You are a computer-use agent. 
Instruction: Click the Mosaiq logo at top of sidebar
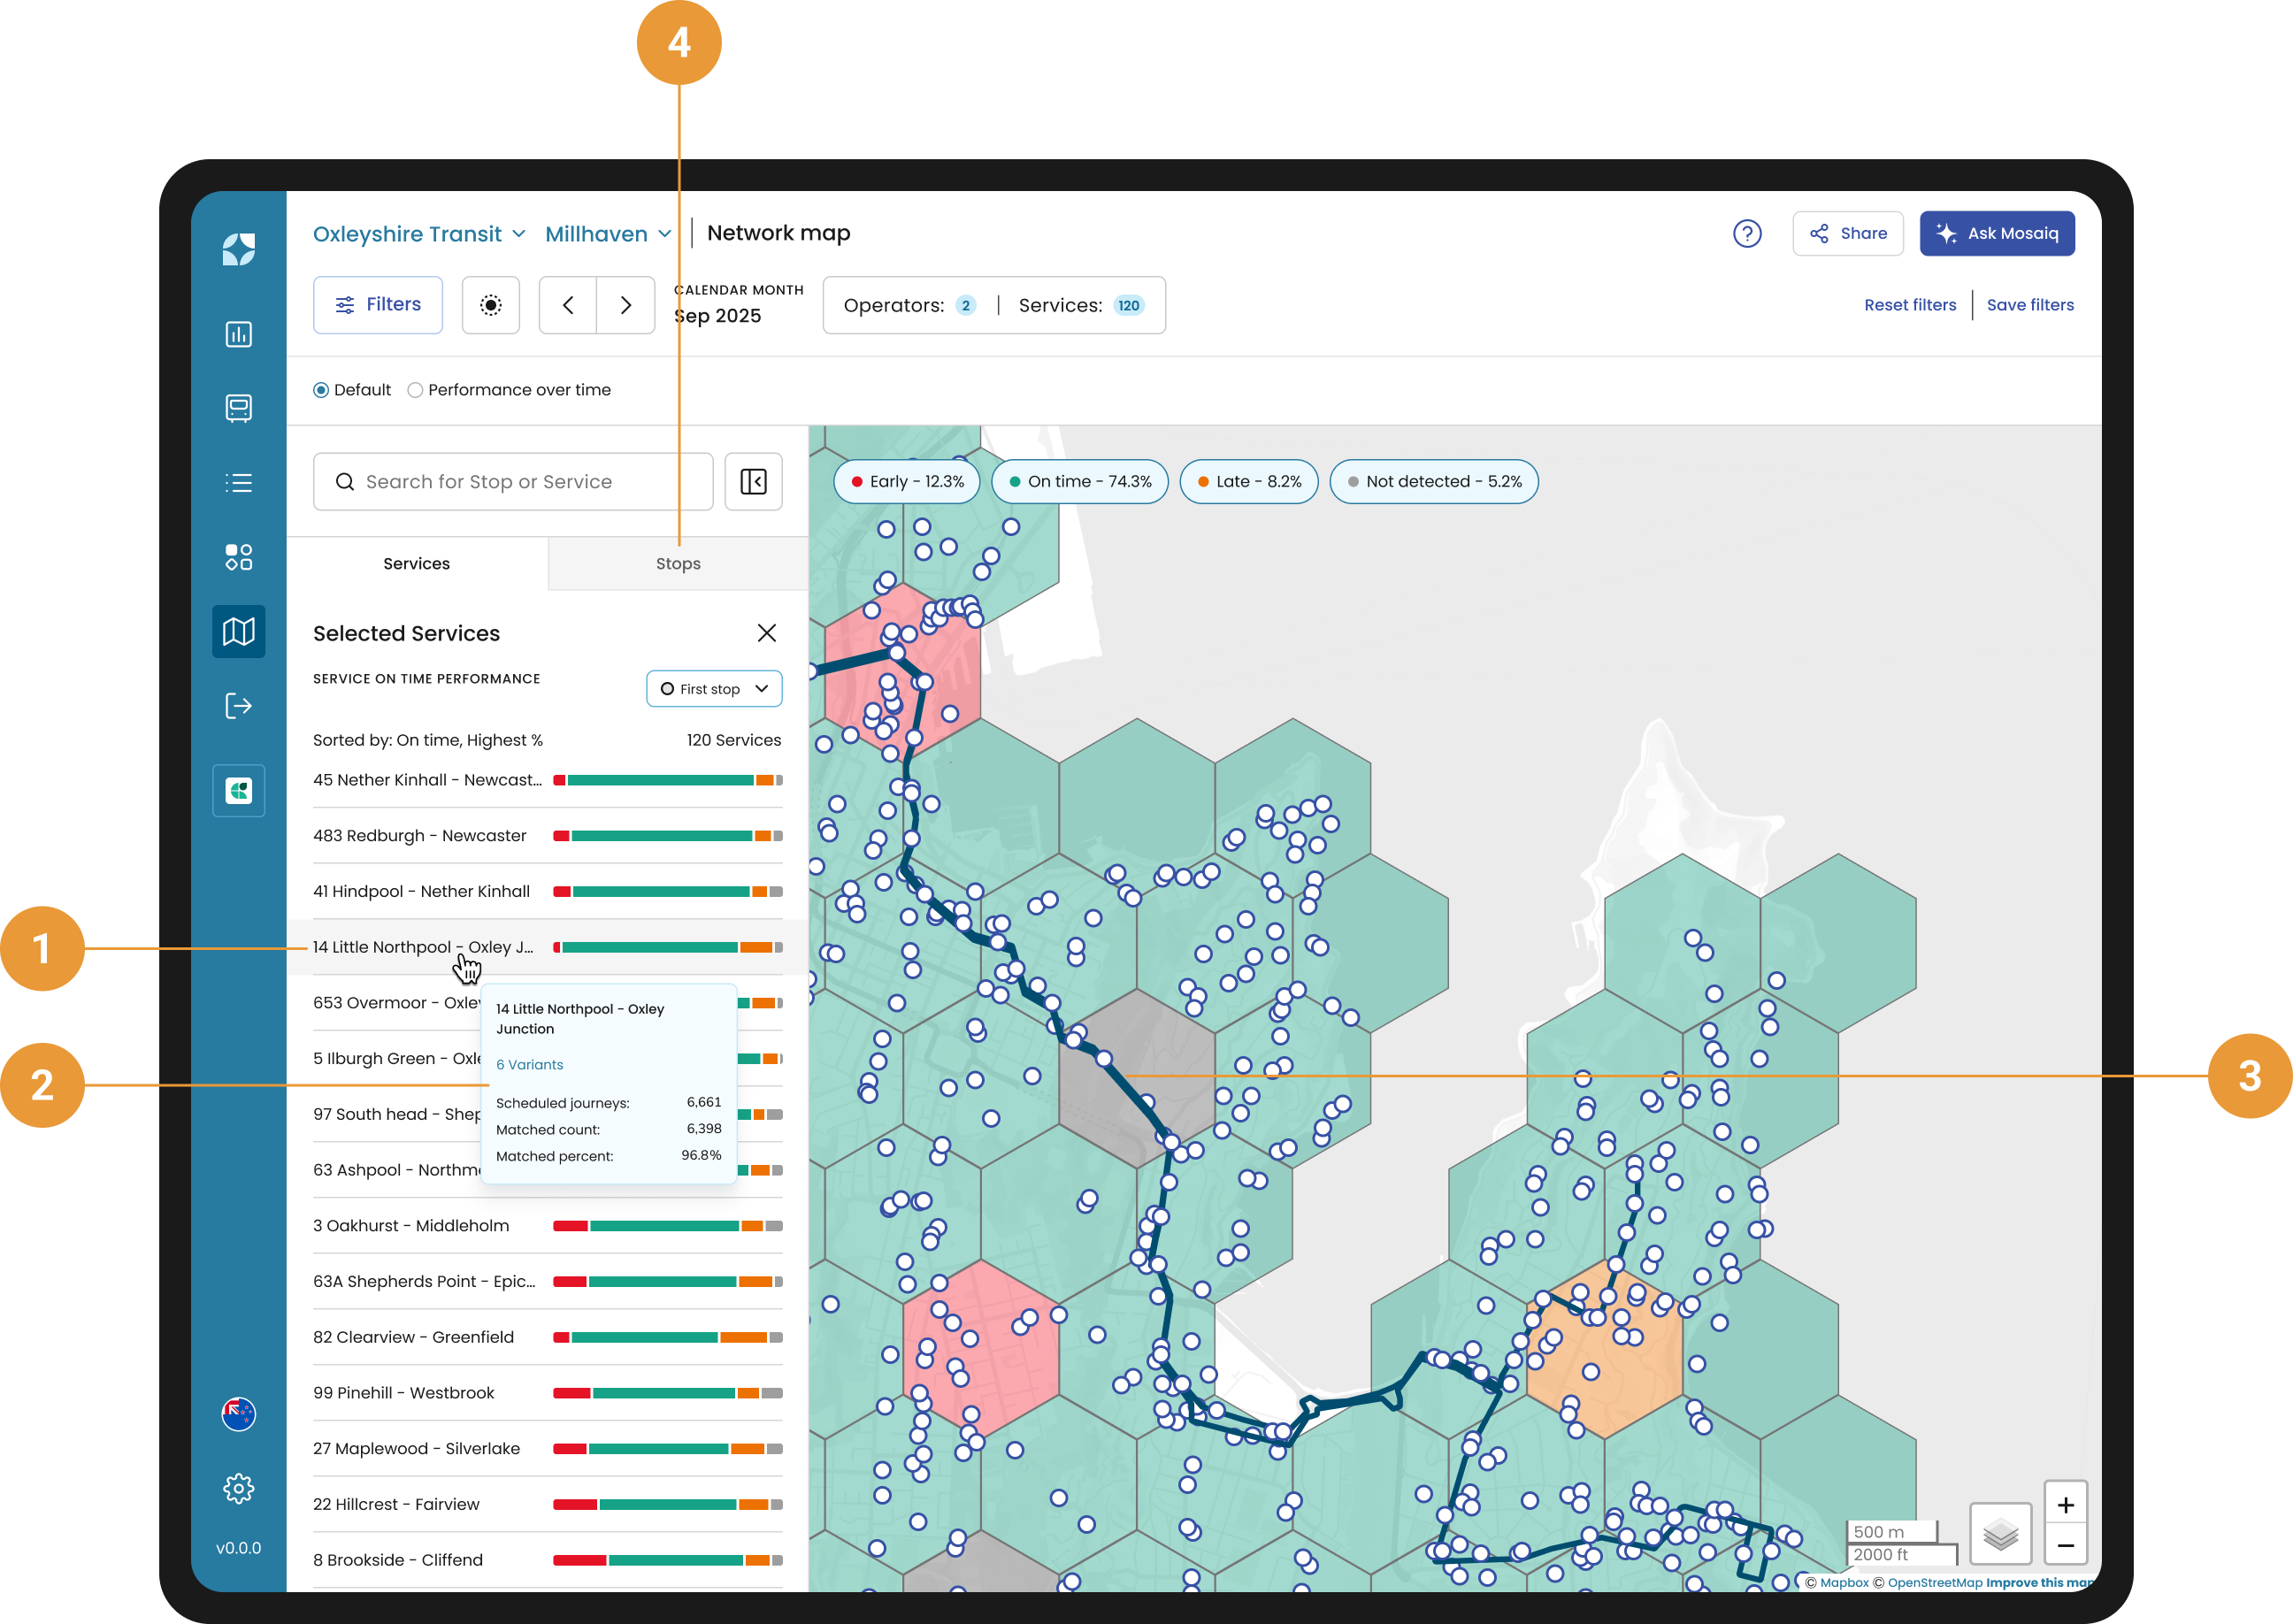[238, 249]
